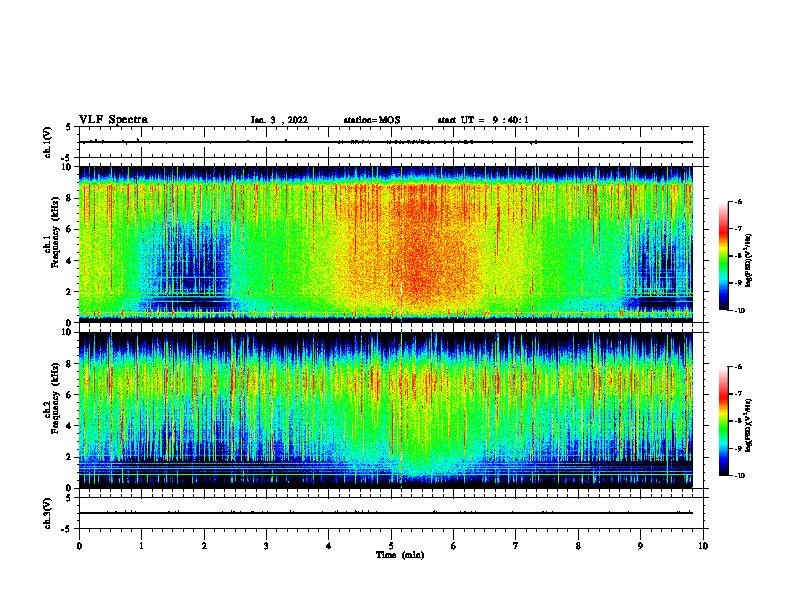792x612 pixels.
Task: Click the ch.1 colorbar "log(PSD)" label
Action: tap(748, 261)
